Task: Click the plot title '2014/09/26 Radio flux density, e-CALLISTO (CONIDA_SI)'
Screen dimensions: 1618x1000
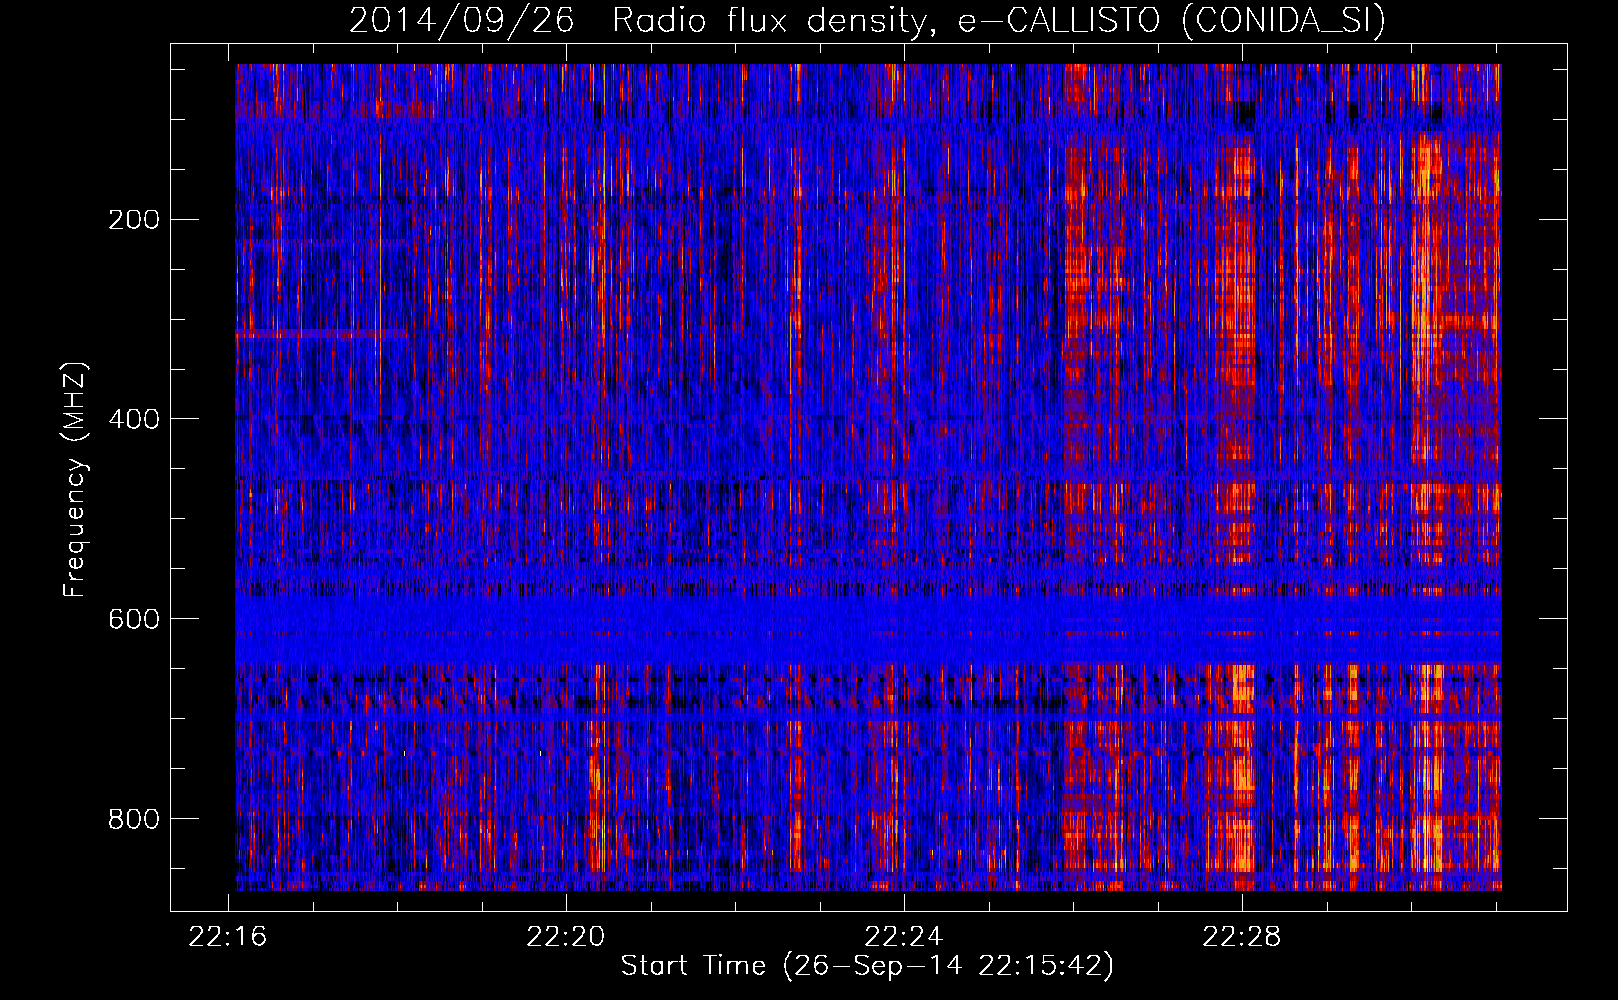Action: 867,21
